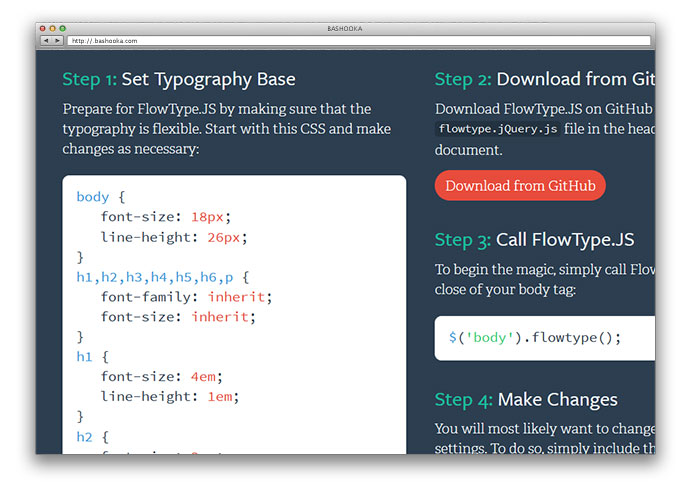
Task: Click the $('body').flowtype(); code snippet
Action: [534, 338]
